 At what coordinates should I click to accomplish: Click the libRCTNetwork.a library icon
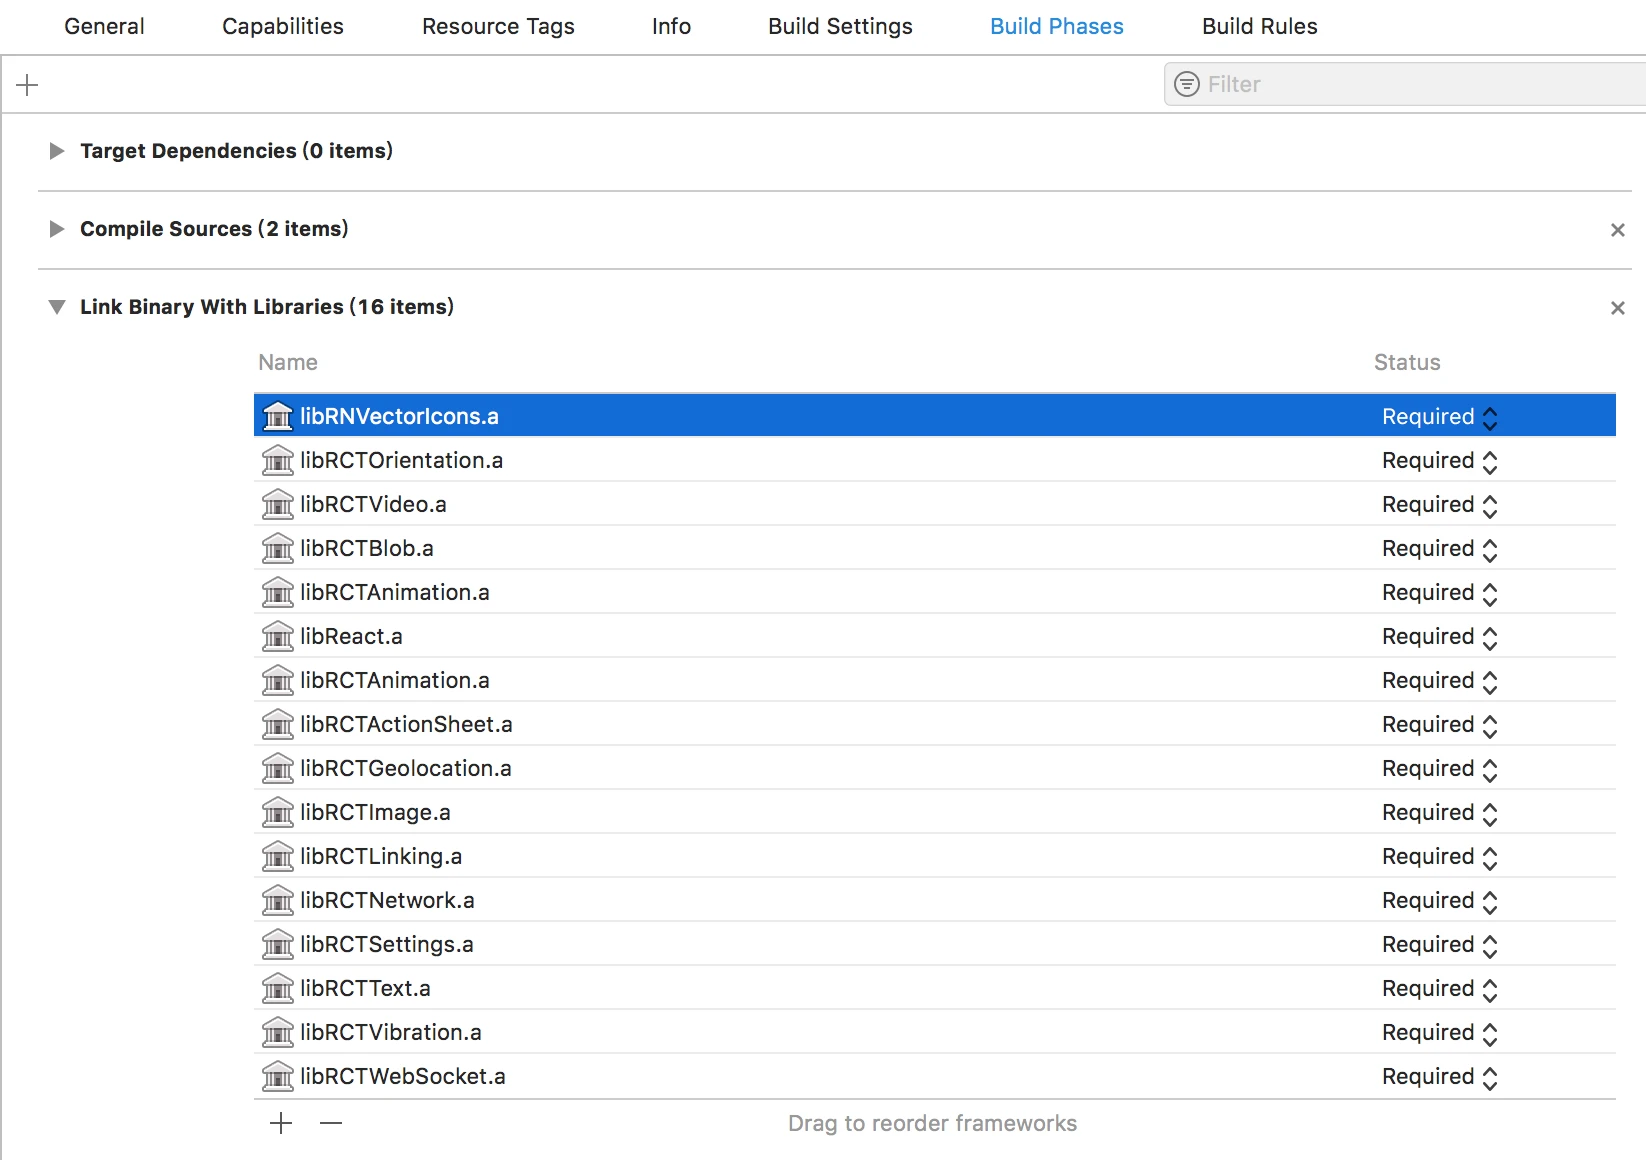[x=277, y=900]
